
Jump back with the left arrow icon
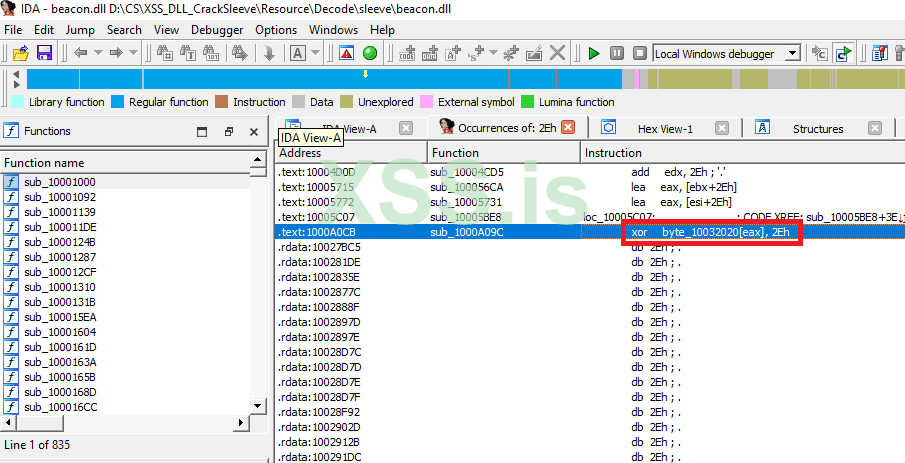coord(81,53)
